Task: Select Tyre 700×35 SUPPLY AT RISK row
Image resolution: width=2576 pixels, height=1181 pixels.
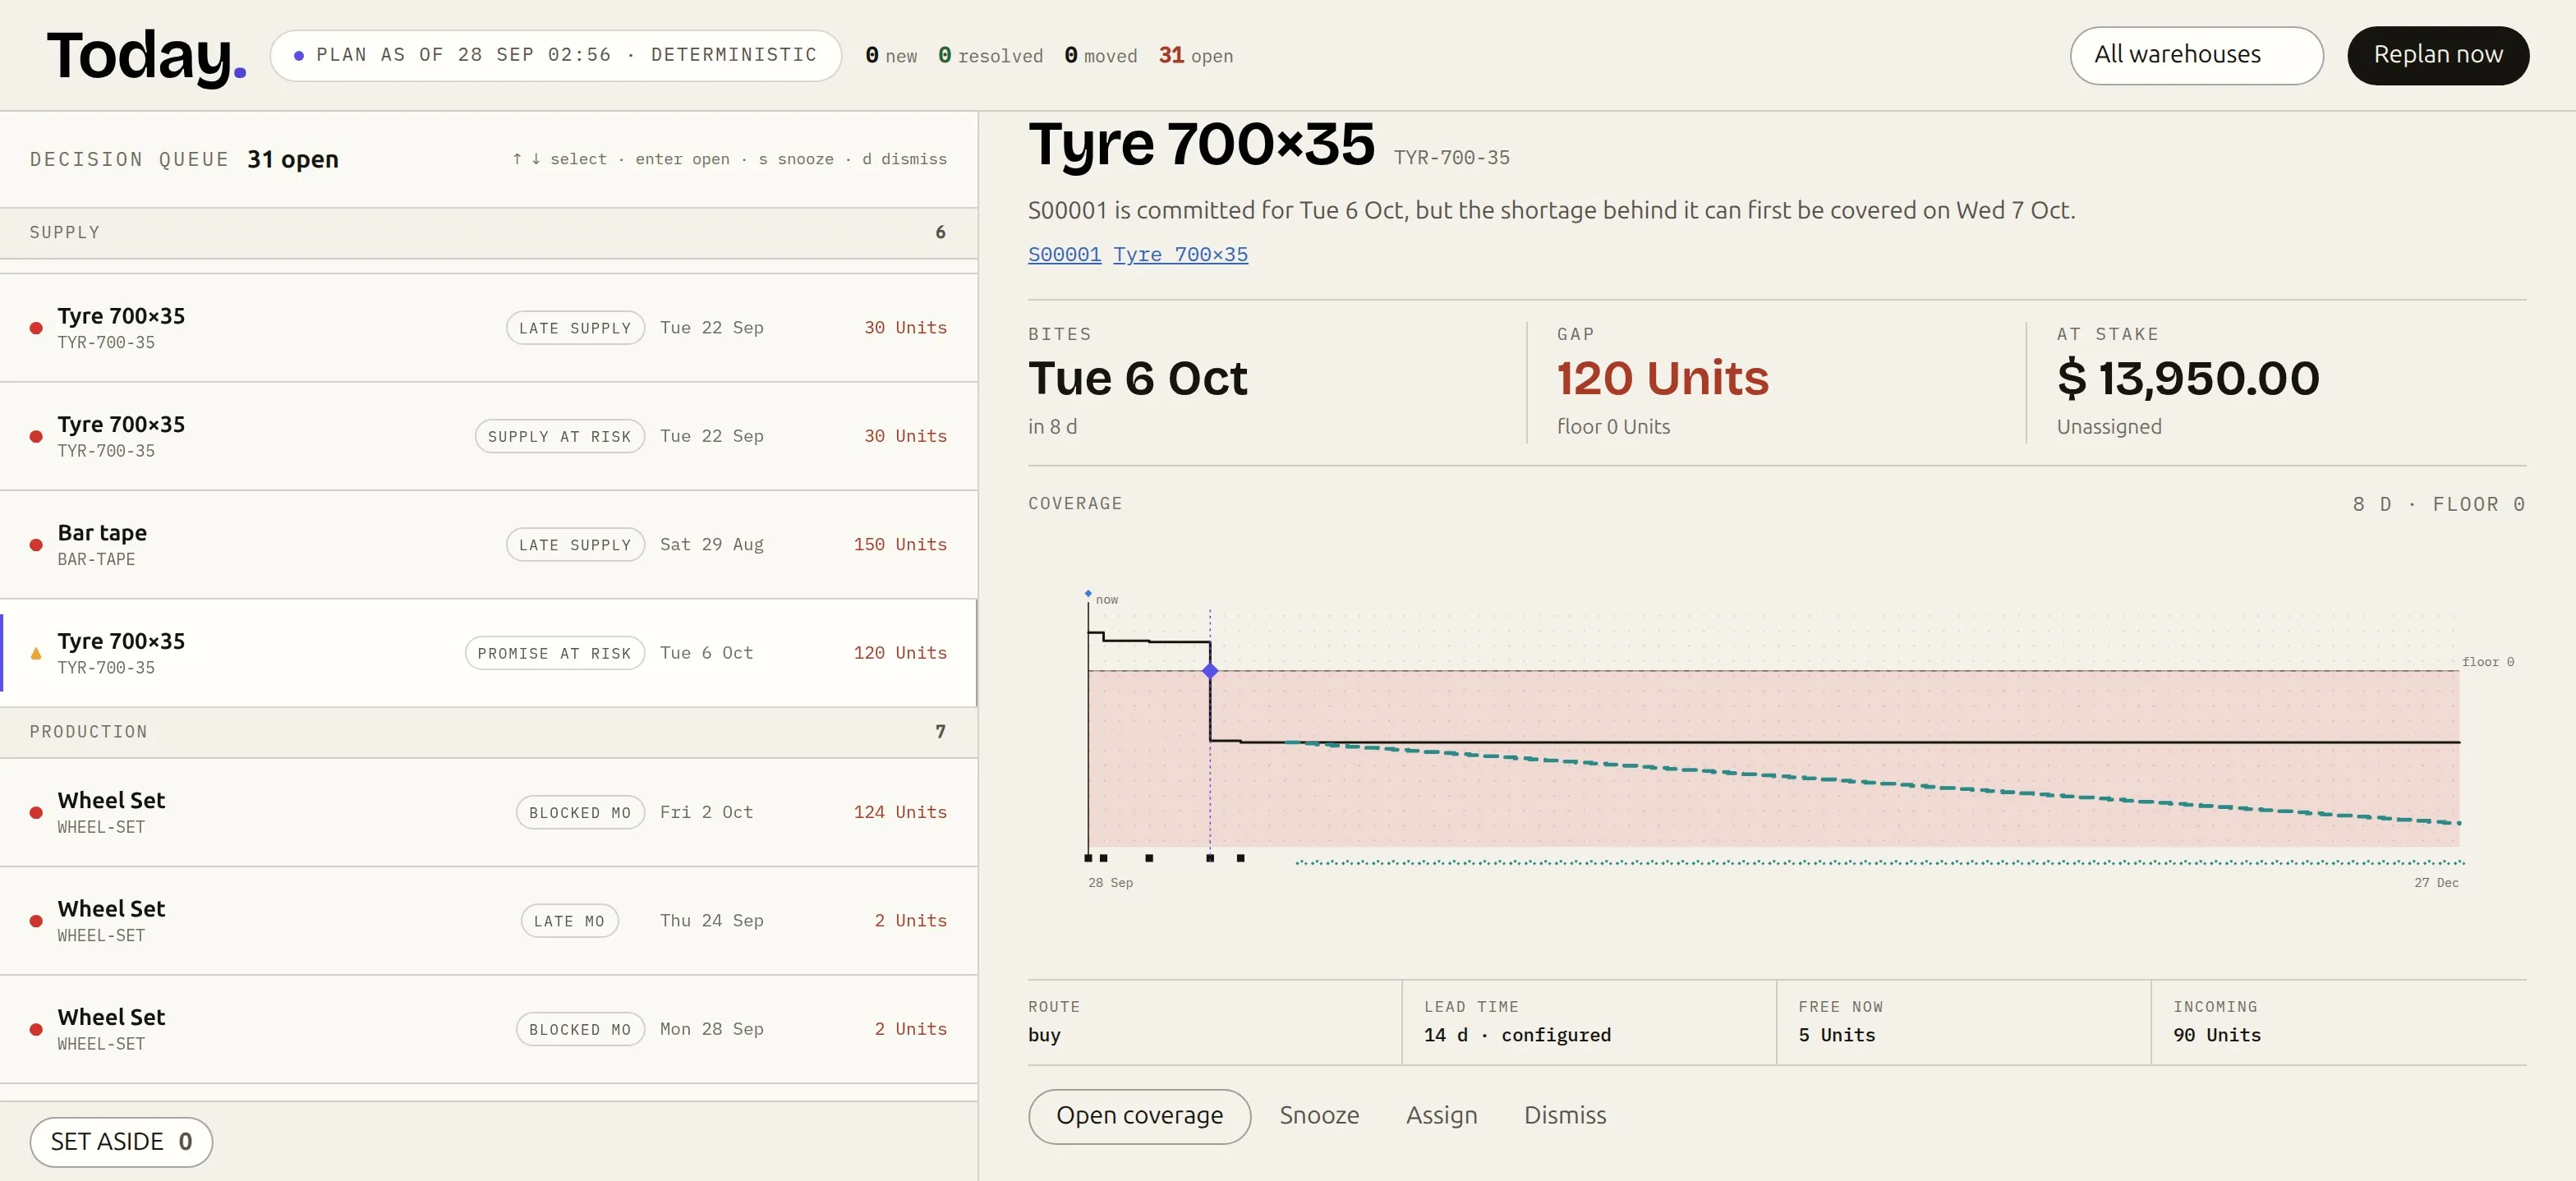Action: click(x=488, y=436)
